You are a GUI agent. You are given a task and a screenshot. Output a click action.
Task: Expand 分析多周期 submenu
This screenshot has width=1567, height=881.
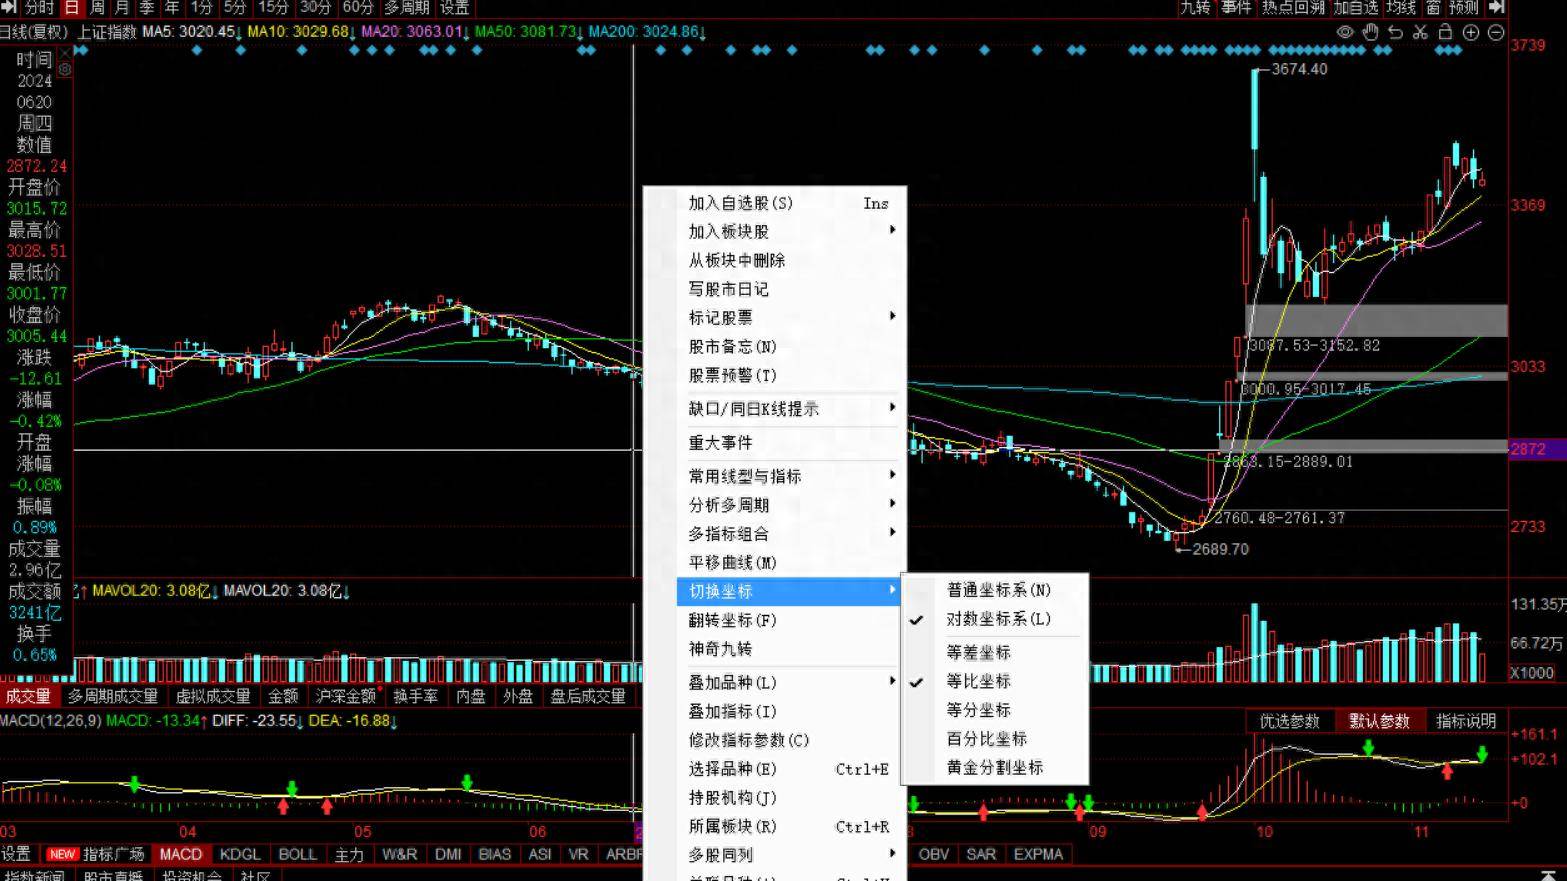coord(788,505)
